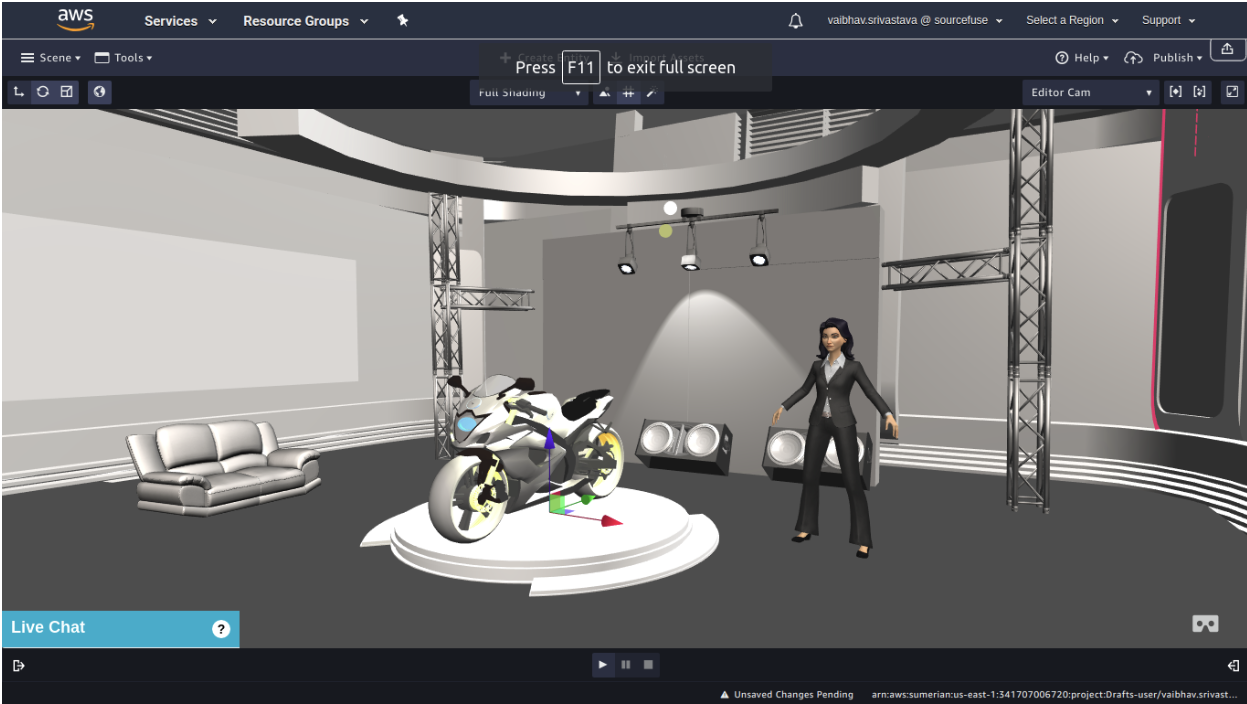This screenshot has width=1247, height=704.
Task: Toggle the skybox mountain icon
Action: [x=605, y=93]
